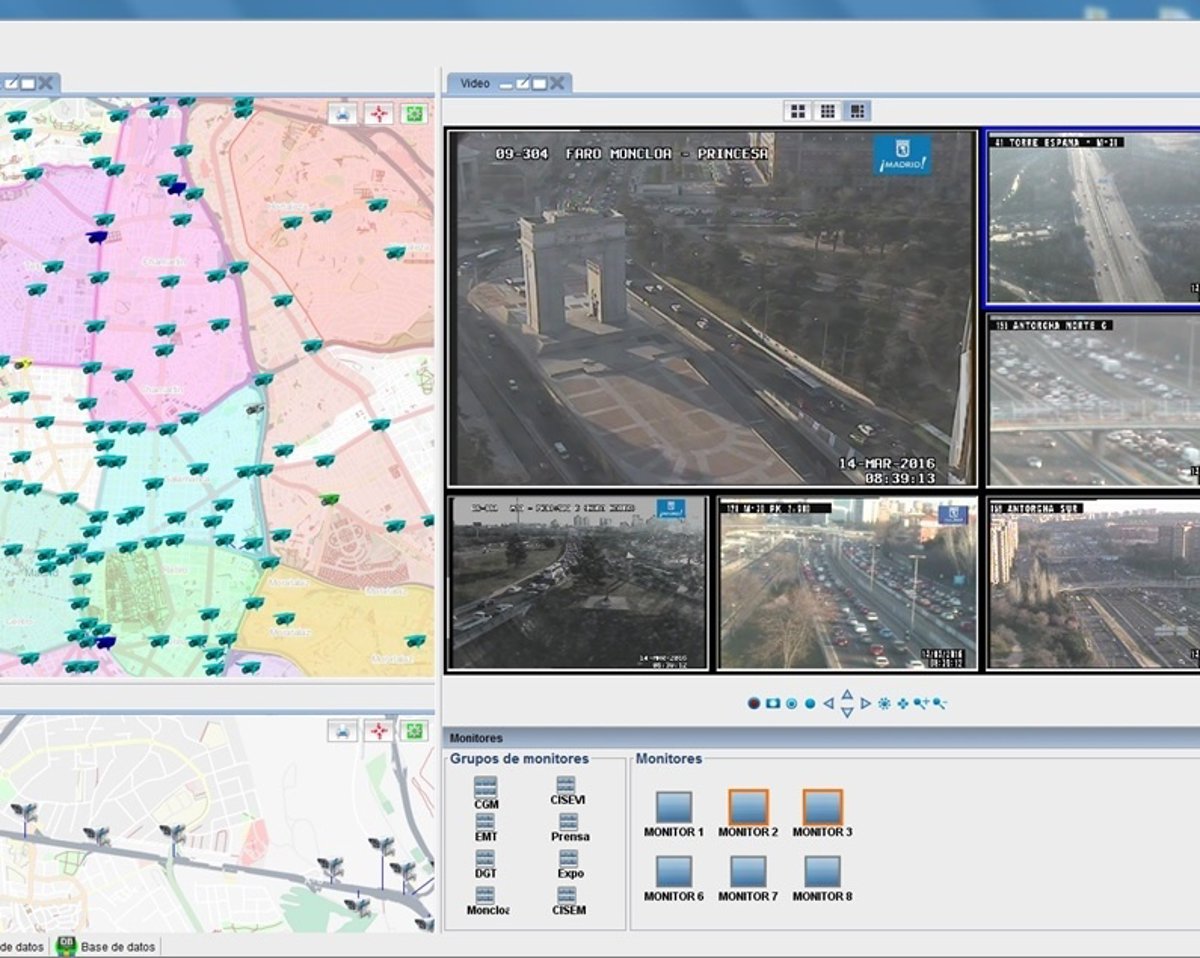Switch to 3x3 video grid layout
Image resolution: width=1200 pixels, height=958 pixels.
(x=827, y=111)
